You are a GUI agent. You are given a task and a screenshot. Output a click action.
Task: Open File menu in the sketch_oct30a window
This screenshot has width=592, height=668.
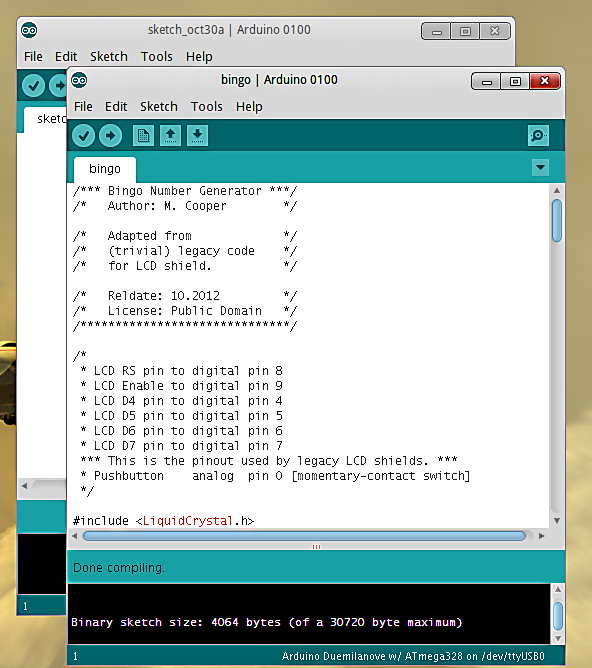tap(33, 57)
